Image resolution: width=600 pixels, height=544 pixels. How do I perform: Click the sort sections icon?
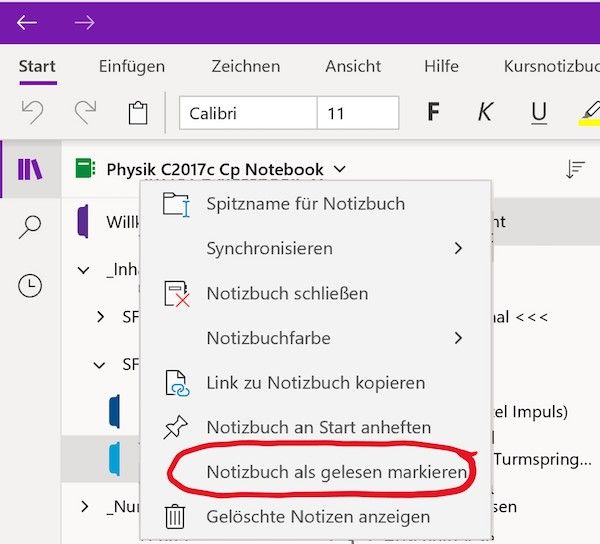(x=575, y=170)
